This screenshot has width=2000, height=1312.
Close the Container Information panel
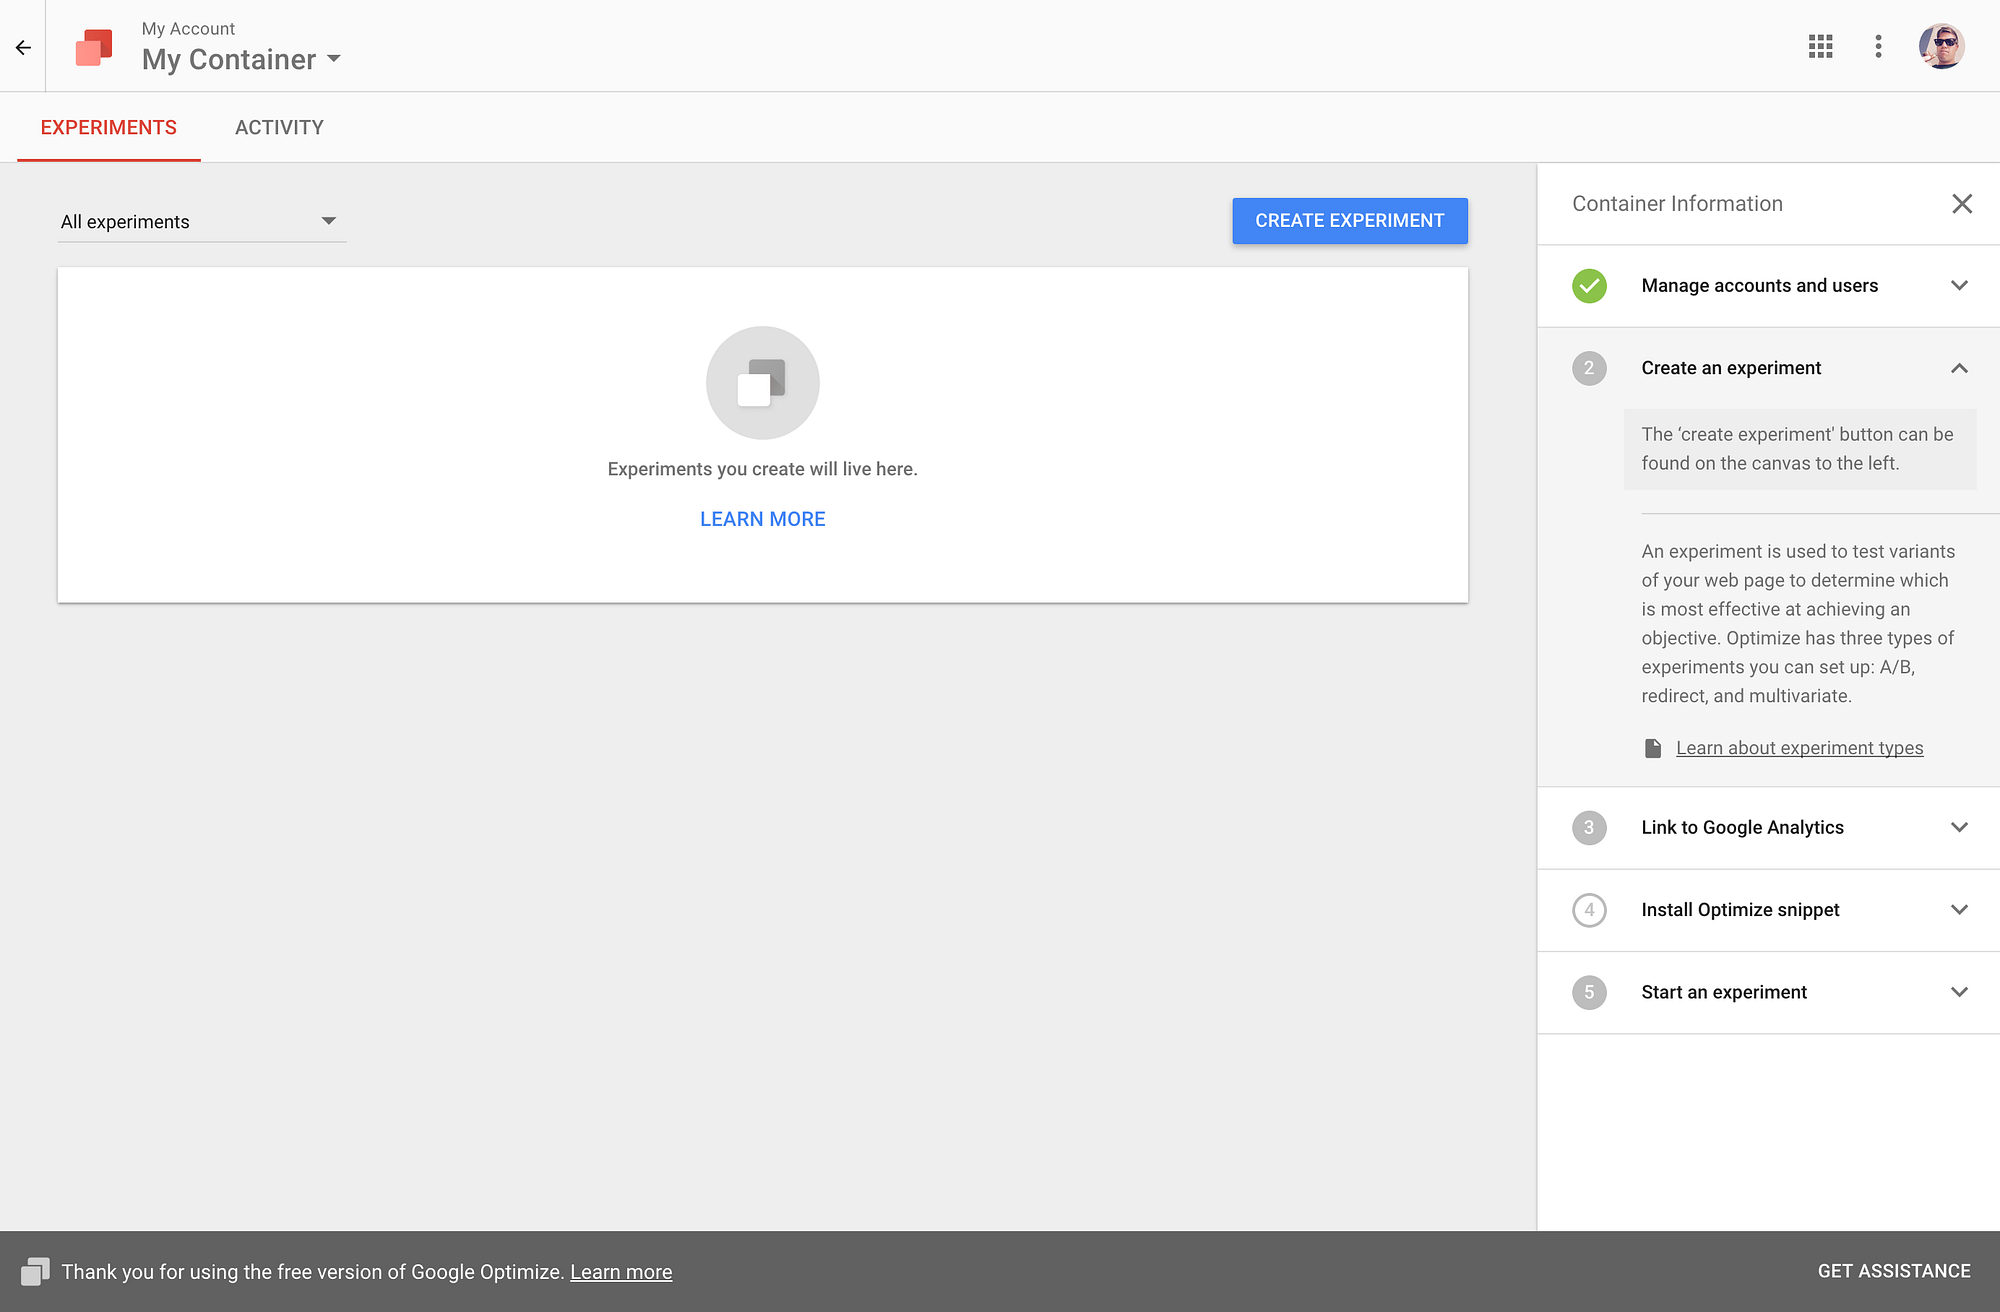(x=1962, y=204)
